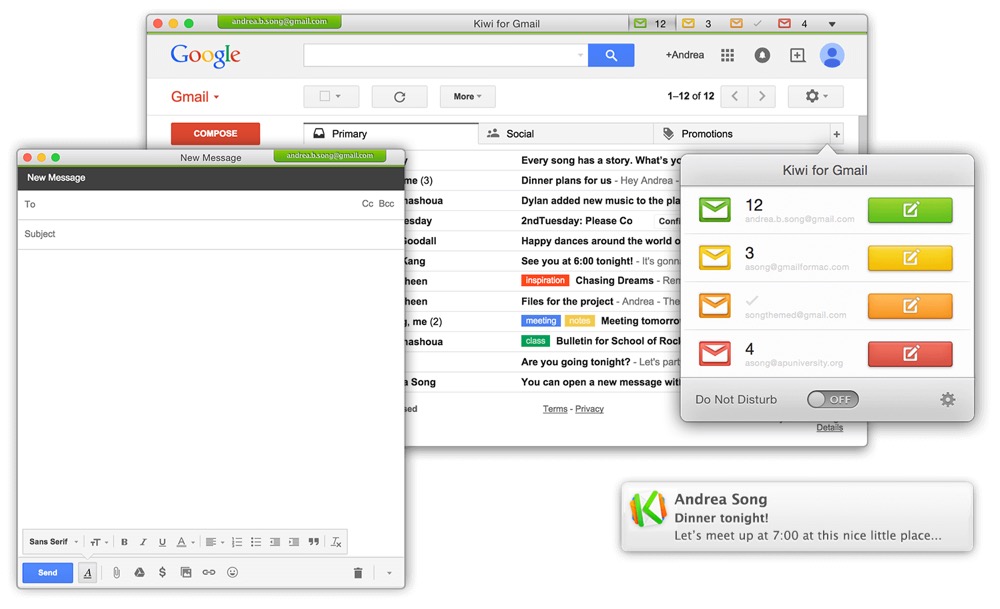
Task: Open Kiwi popup settings gear
Action: [948, 399]
